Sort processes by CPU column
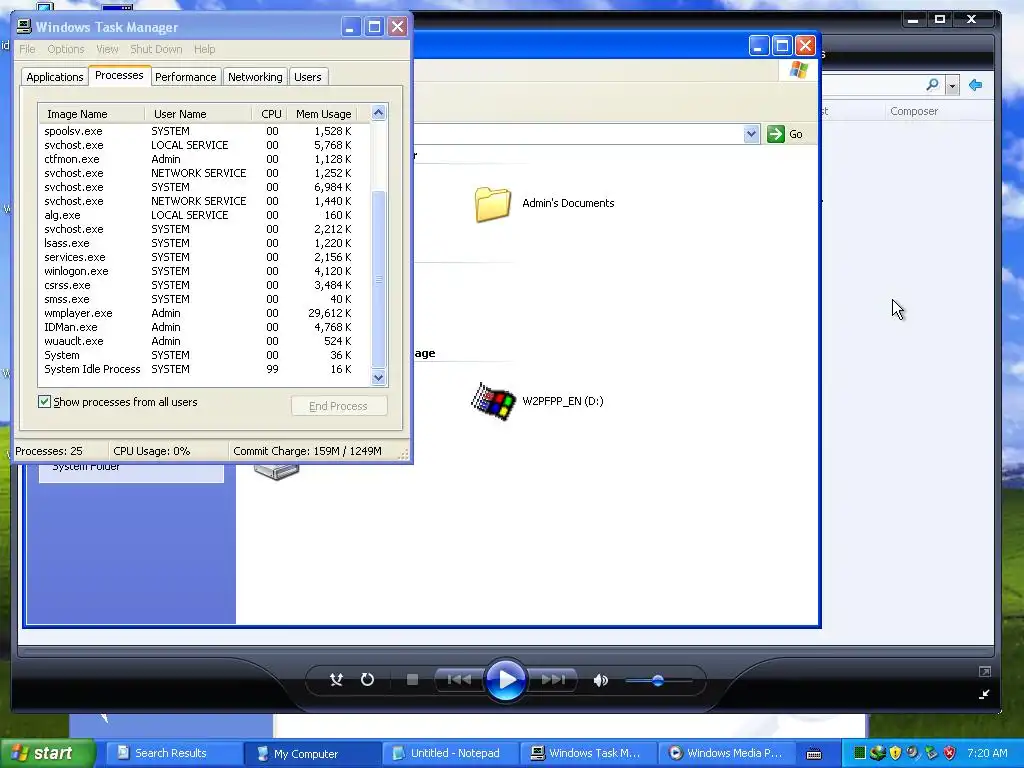Viewport: 1024px width, 768px height. point(270,114)
